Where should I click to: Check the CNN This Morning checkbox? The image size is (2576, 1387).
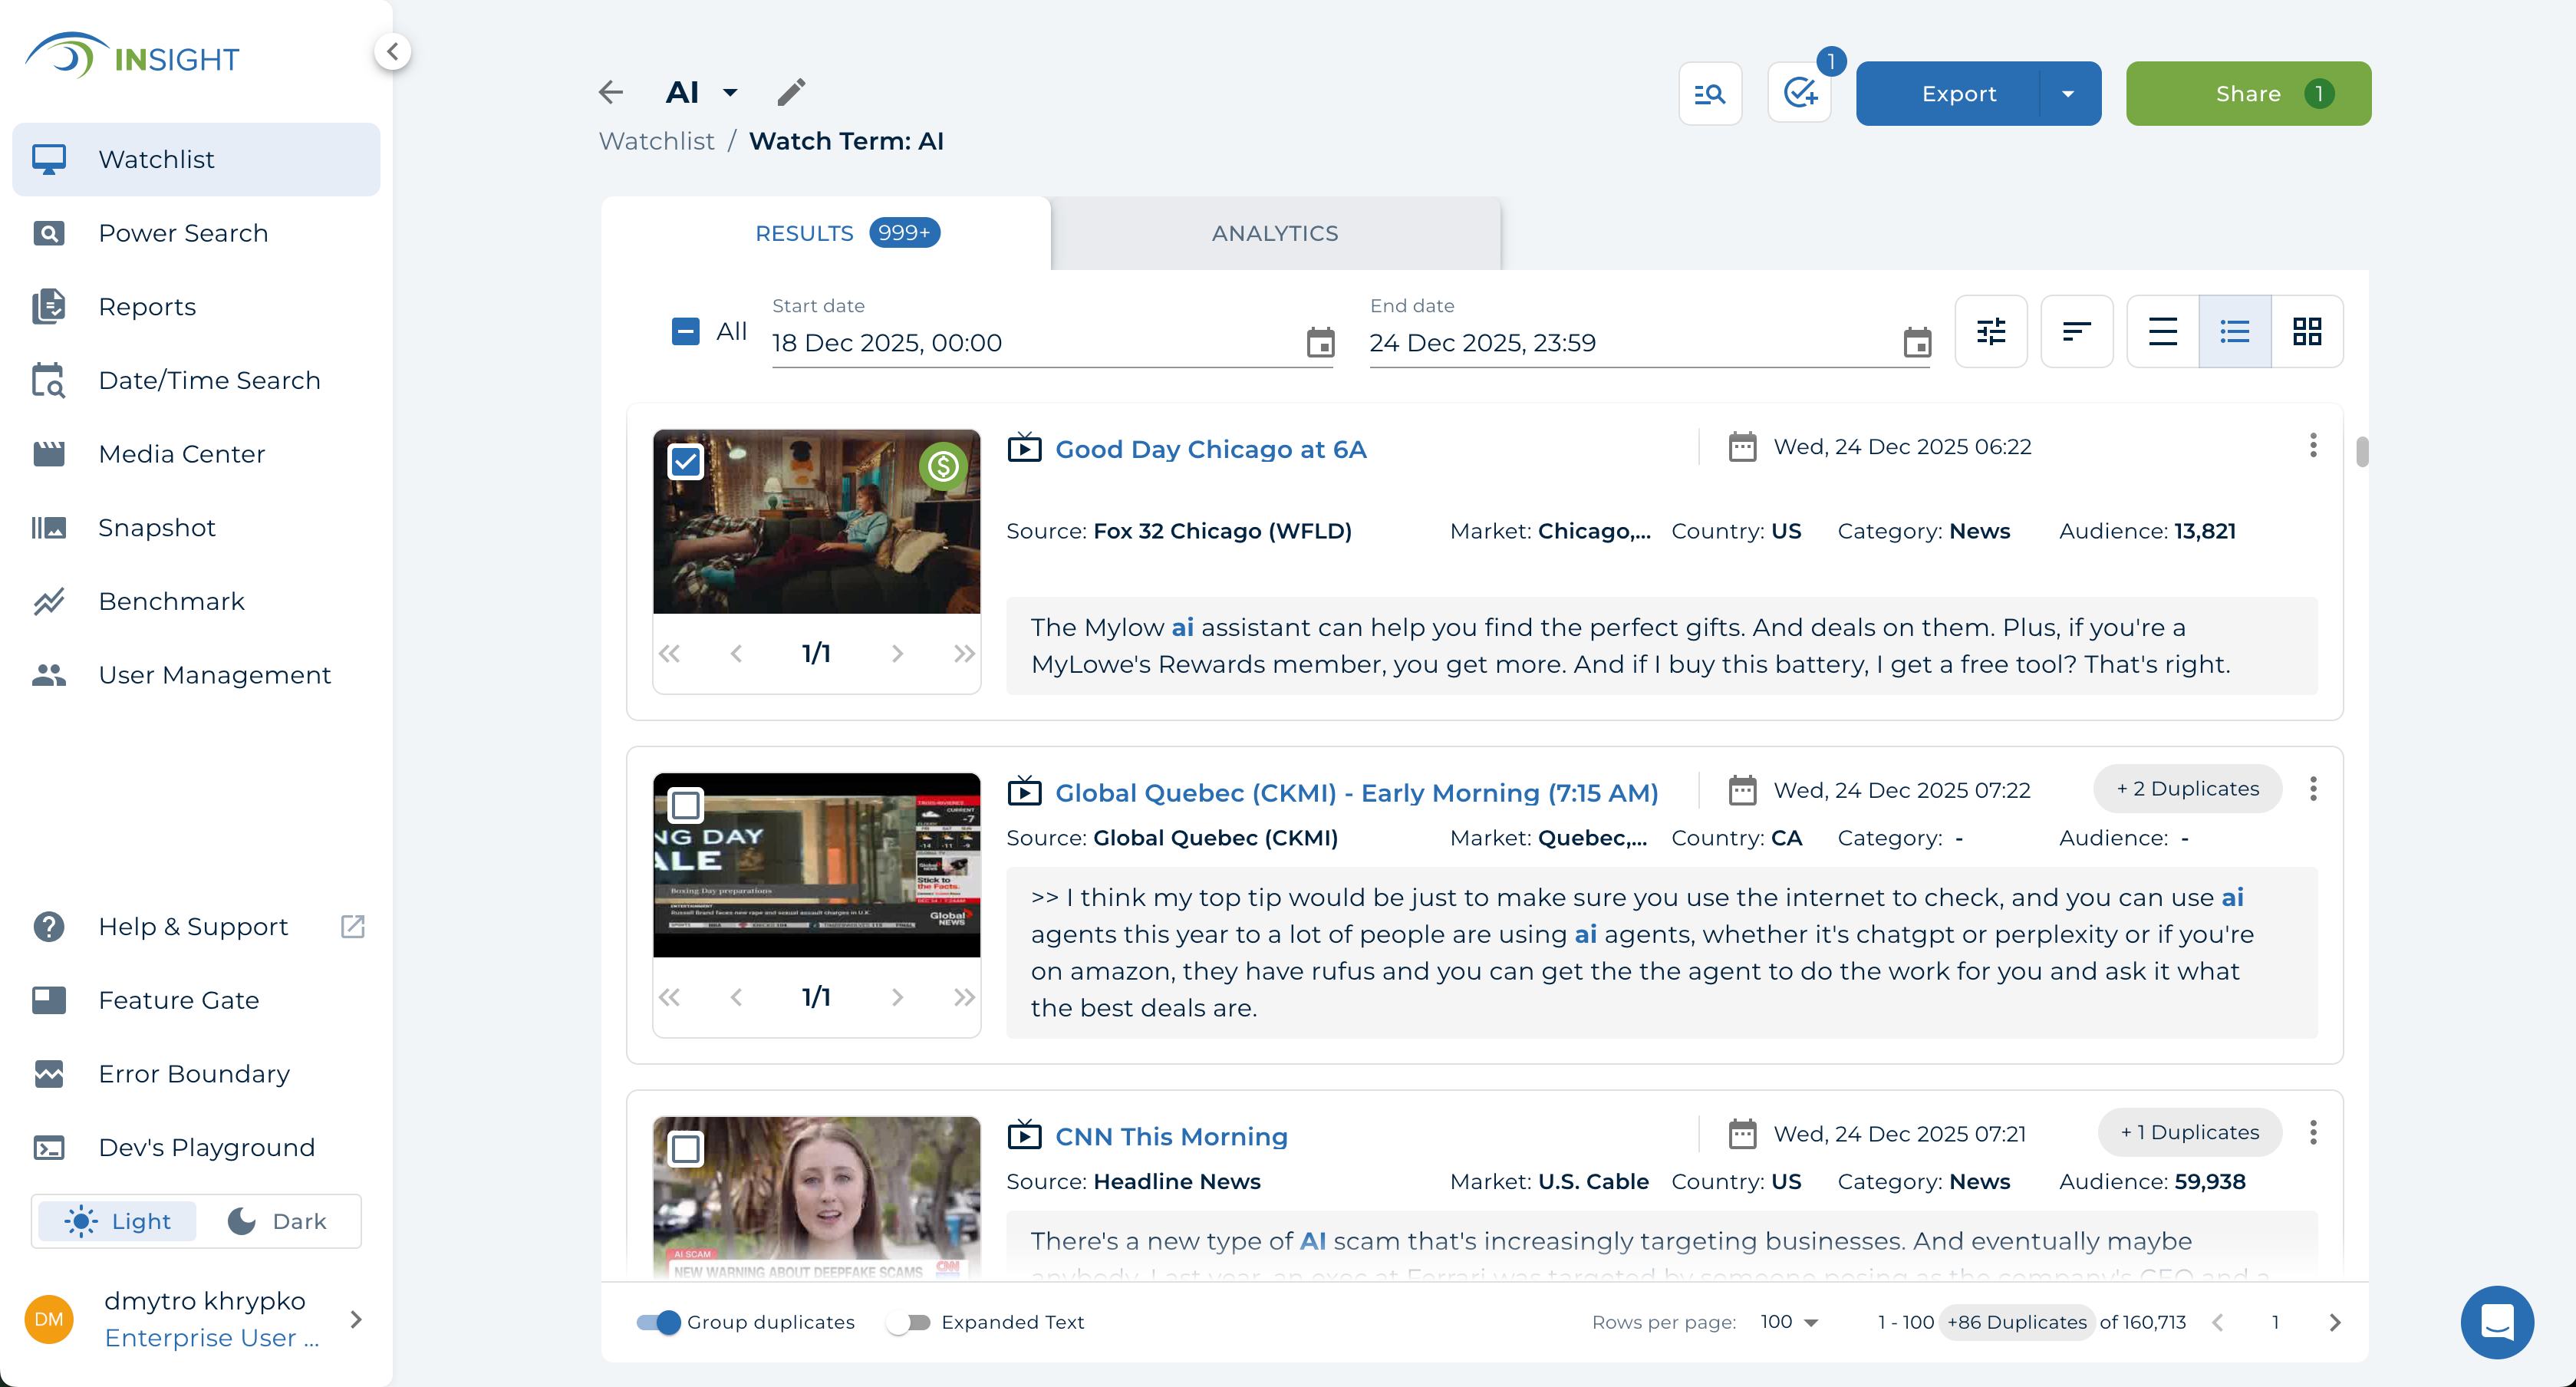point(685,1149)
